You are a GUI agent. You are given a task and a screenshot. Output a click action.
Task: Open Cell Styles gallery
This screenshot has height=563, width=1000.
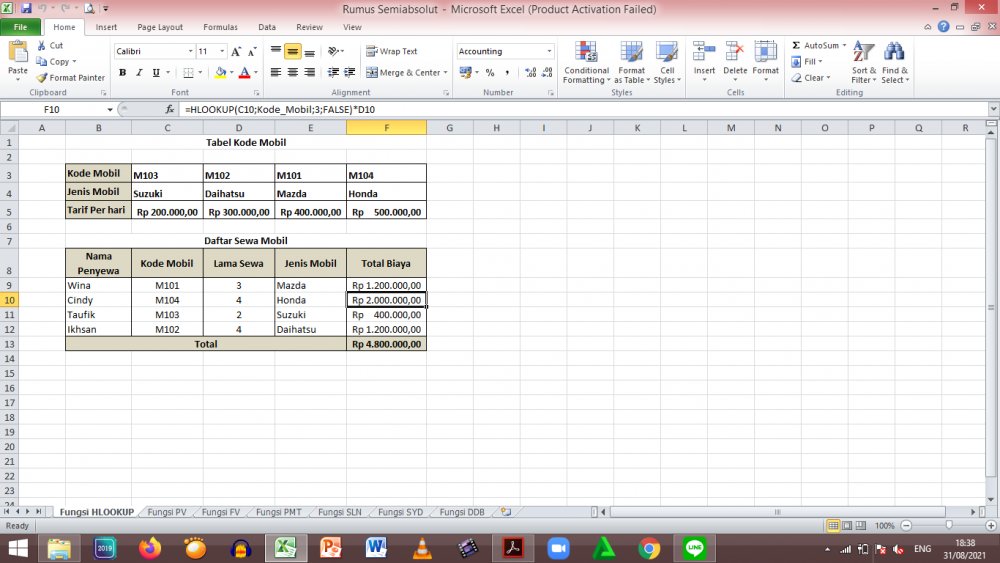pos(667,62)
